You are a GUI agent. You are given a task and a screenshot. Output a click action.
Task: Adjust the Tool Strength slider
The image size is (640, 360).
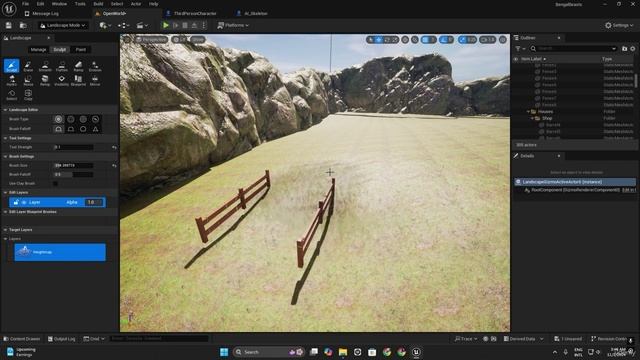tap(73, 147)
